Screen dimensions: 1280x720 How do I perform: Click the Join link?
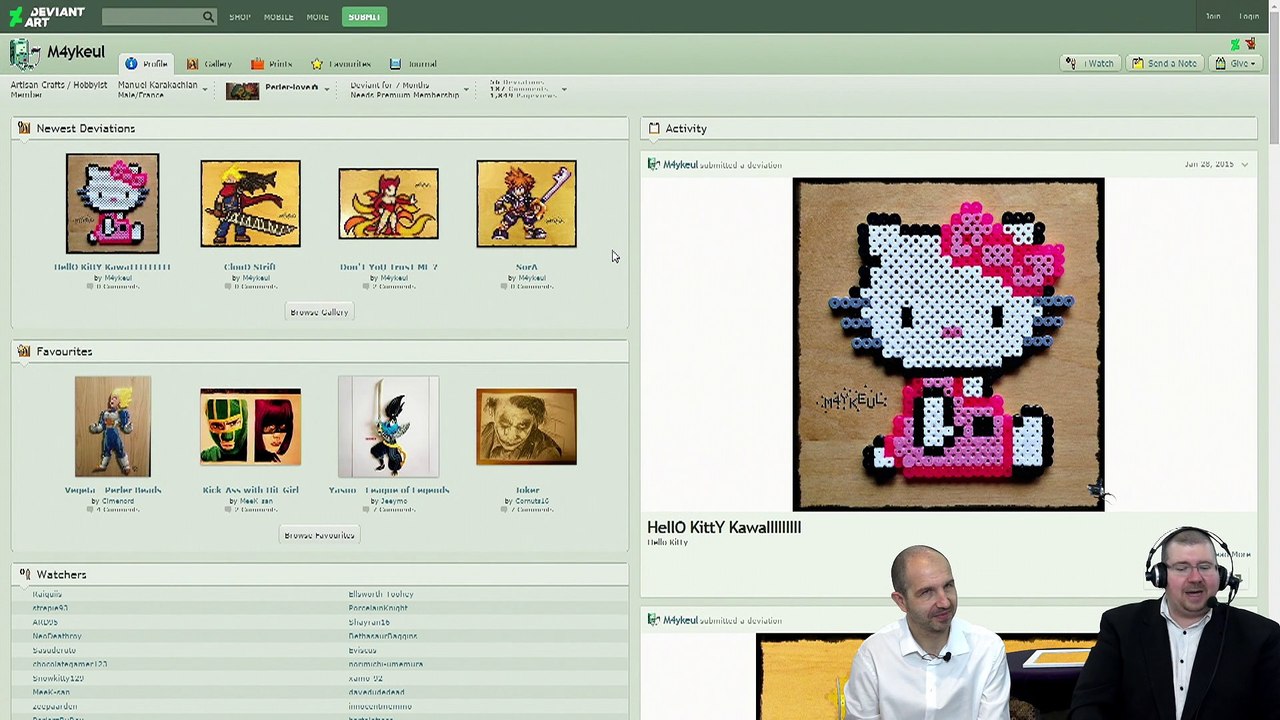1213,17
